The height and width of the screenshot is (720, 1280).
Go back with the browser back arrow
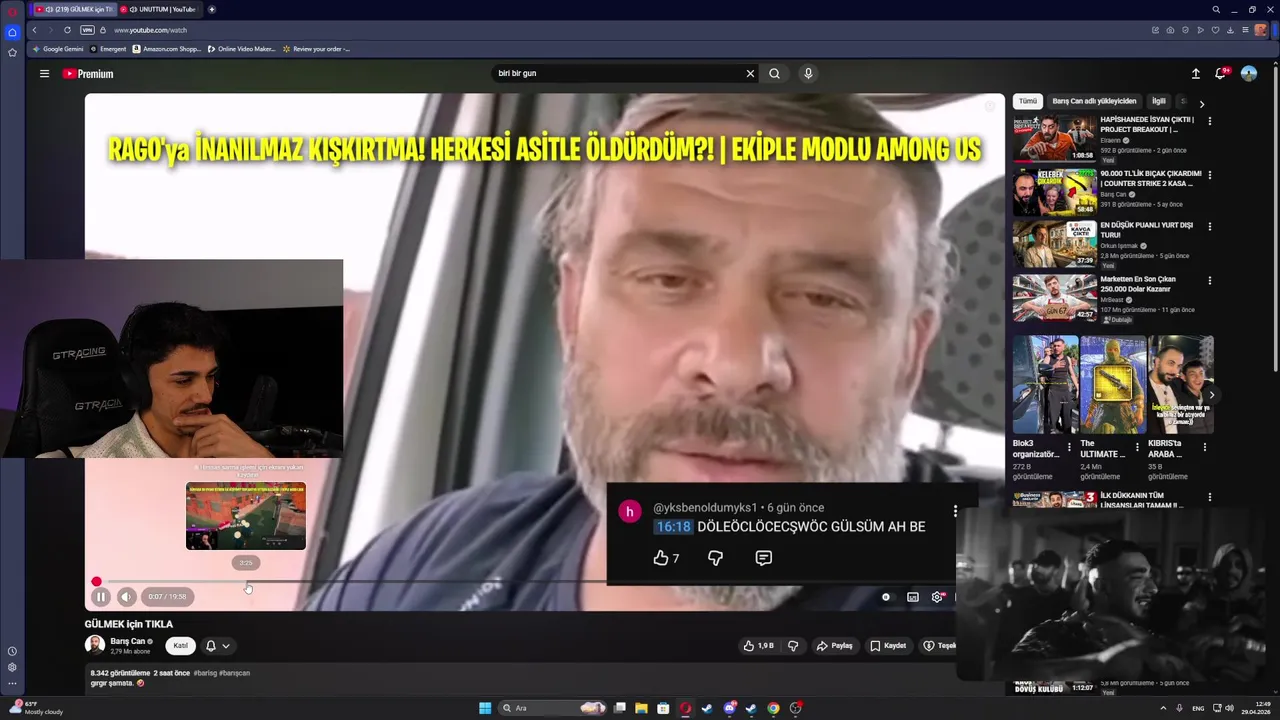tap(34, 30)
